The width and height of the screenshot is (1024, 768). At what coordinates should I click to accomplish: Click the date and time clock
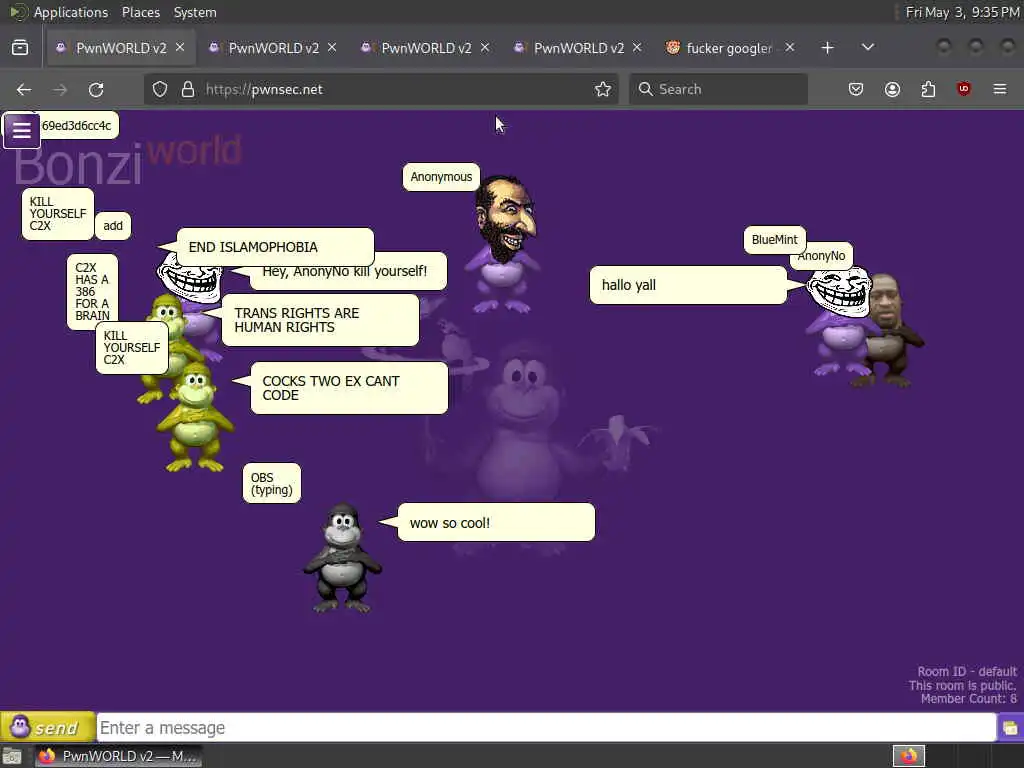pyautogui.click(x=962, y=12)
